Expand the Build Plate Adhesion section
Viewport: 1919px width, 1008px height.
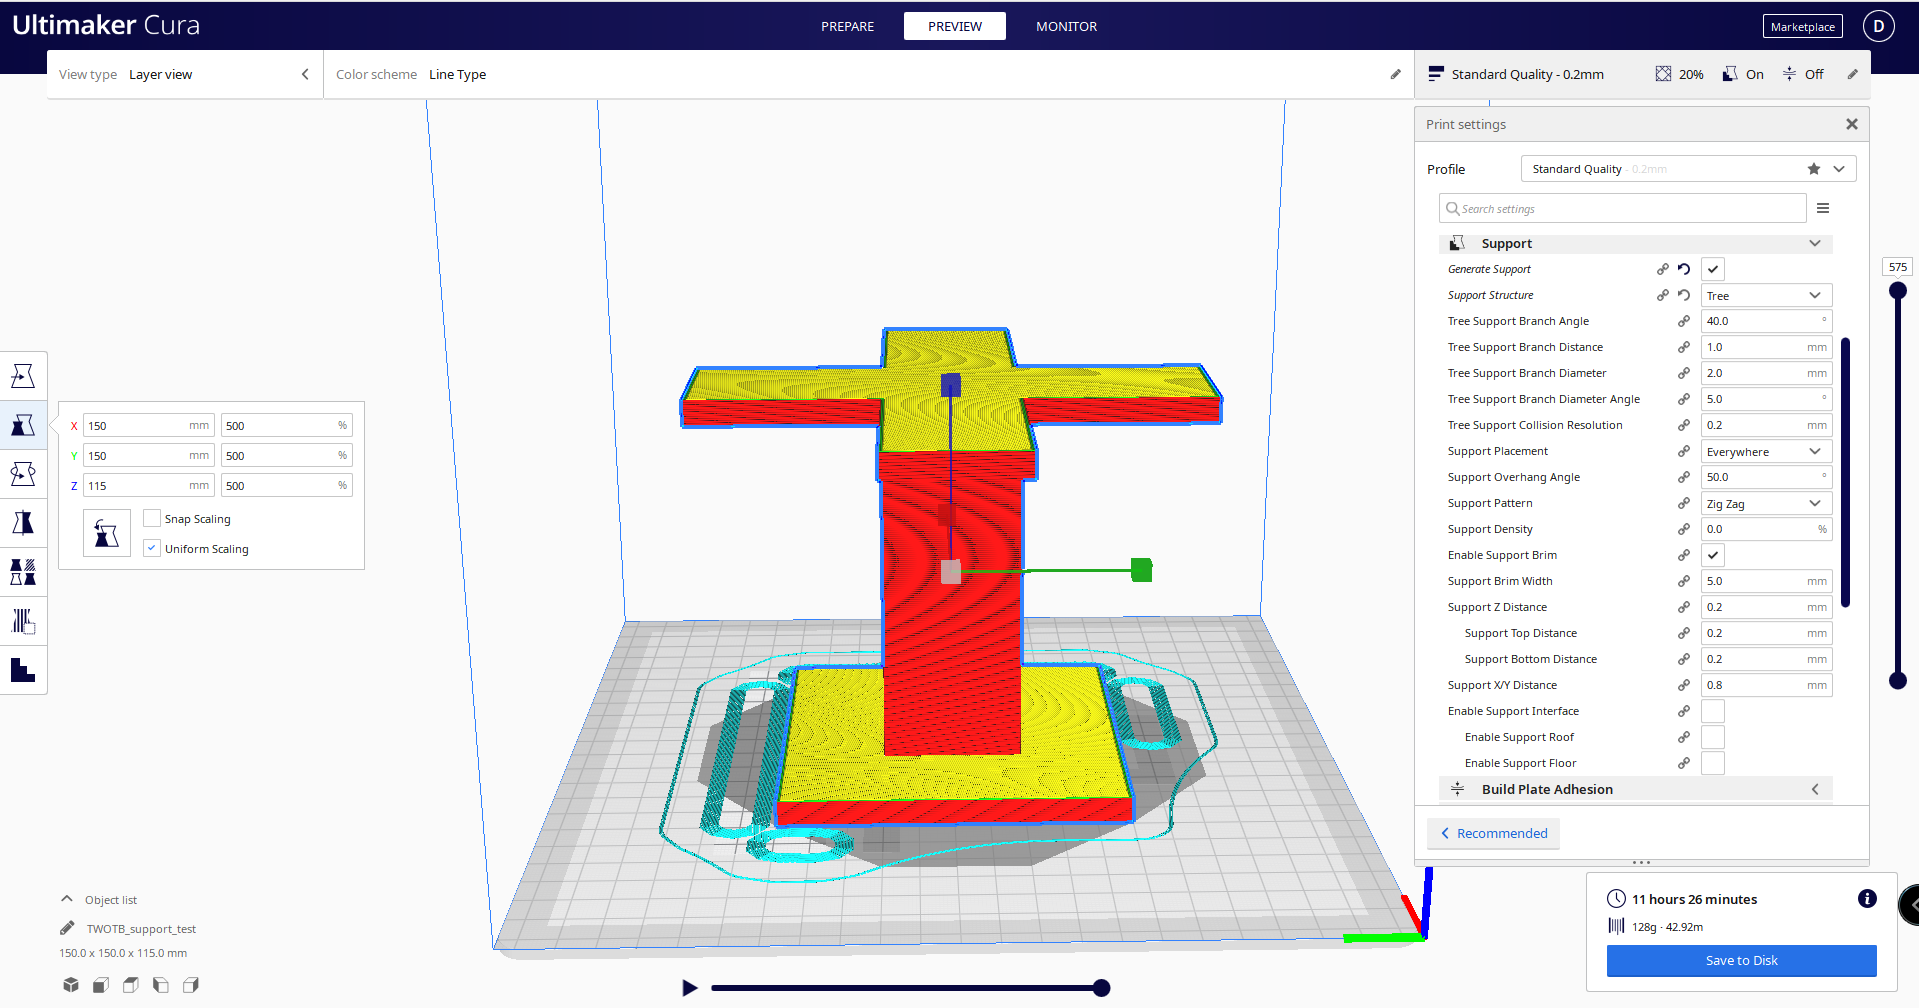click(x=1635, y=789)
